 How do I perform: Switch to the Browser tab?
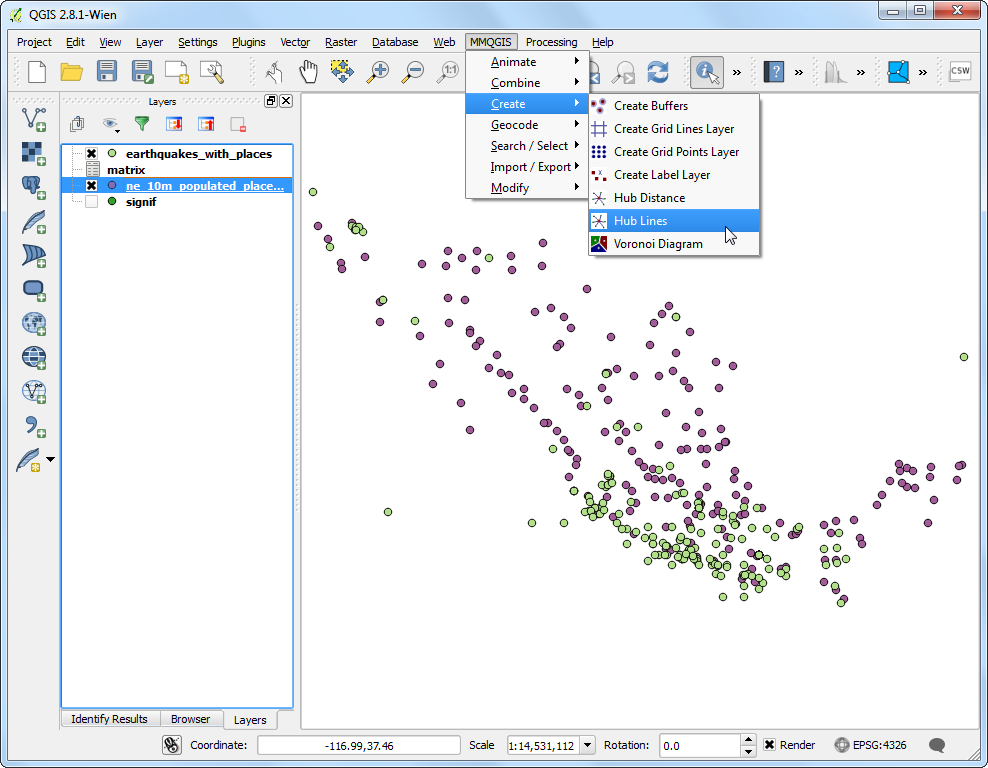tap(190, 719)
